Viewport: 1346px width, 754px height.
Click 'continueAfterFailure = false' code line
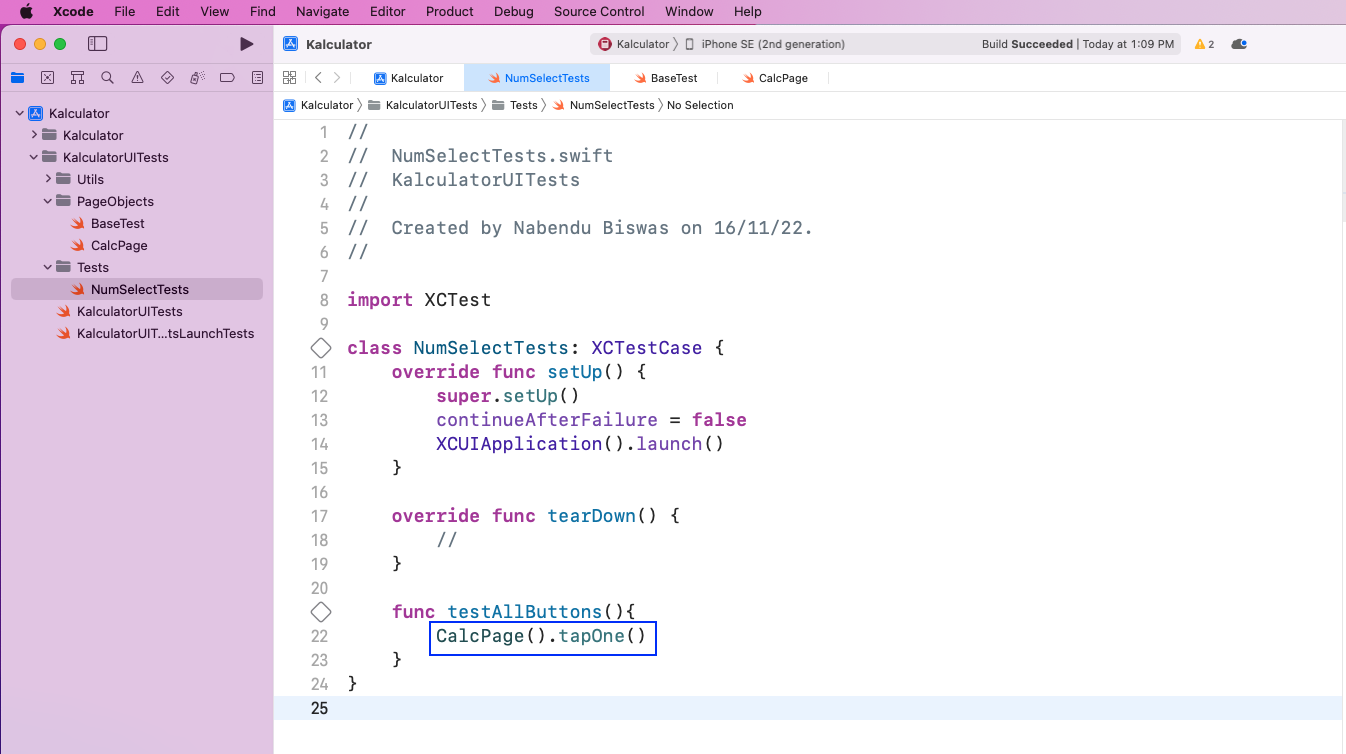click(x=591, y=420)
